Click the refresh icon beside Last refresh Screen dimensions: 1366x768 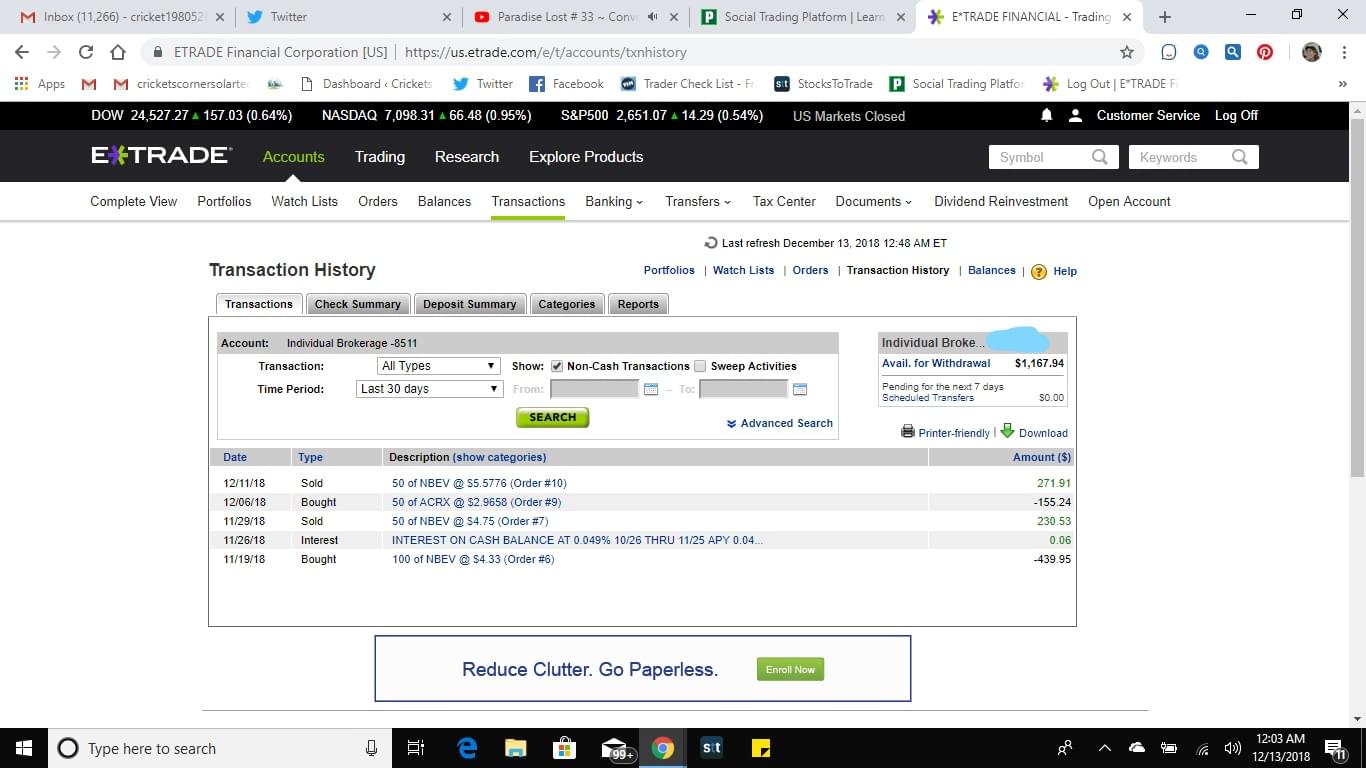coord(711,243)
